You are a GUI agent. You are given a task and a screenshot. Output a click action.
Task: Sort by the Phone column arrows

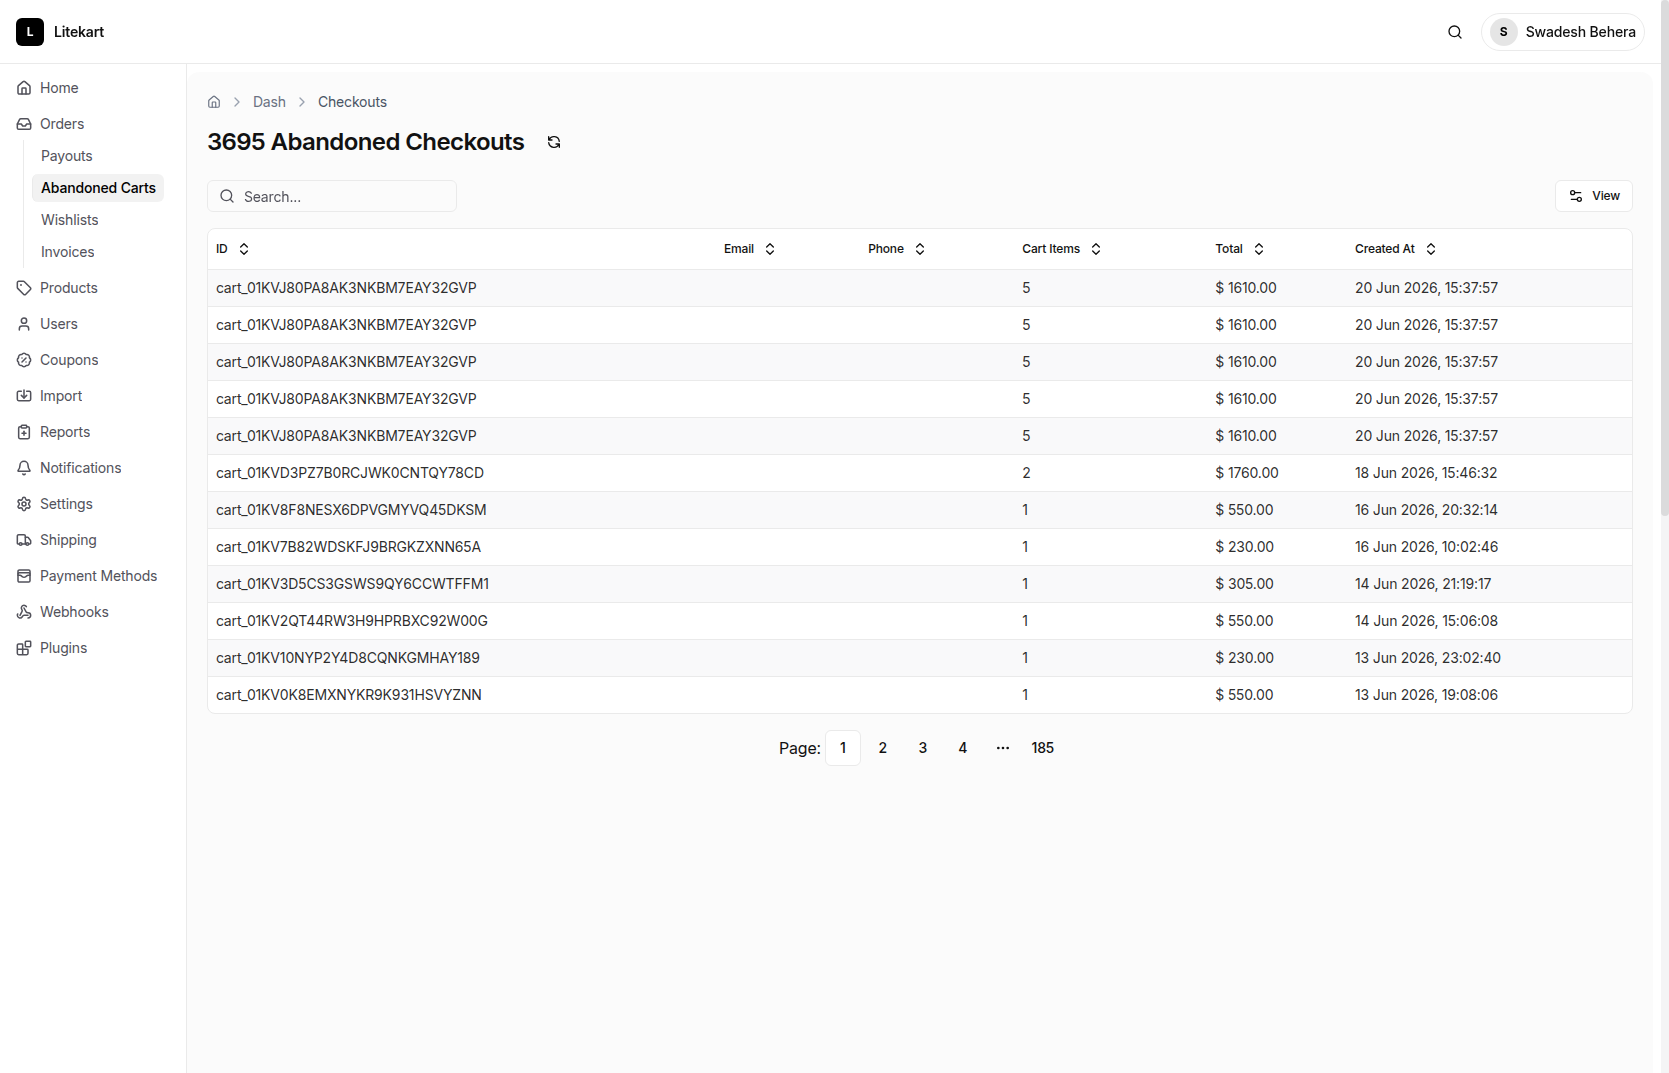tap(920, 249)
